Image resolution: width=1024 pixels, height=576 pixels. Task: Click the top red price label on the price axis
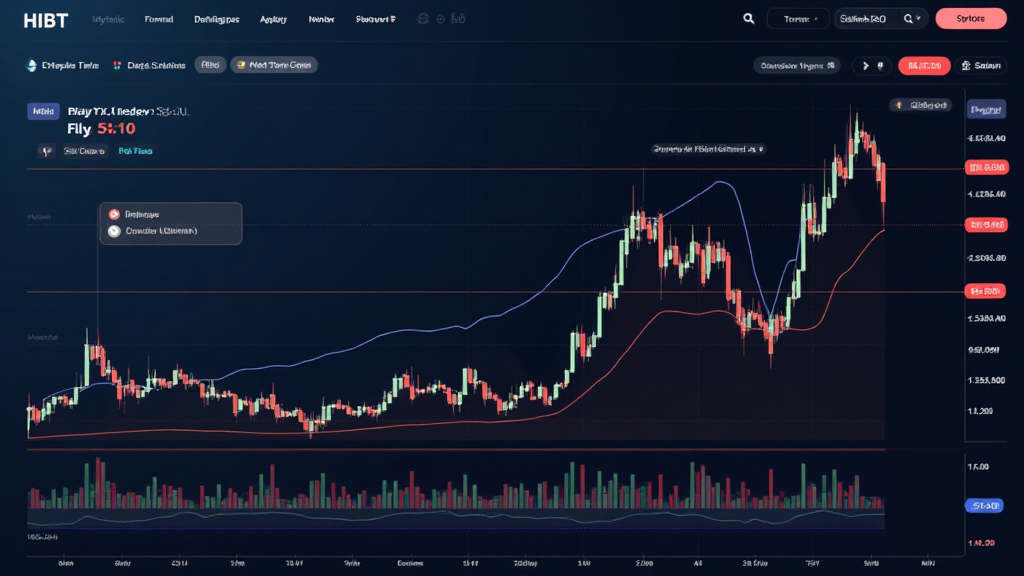click(x=984, y=167)
